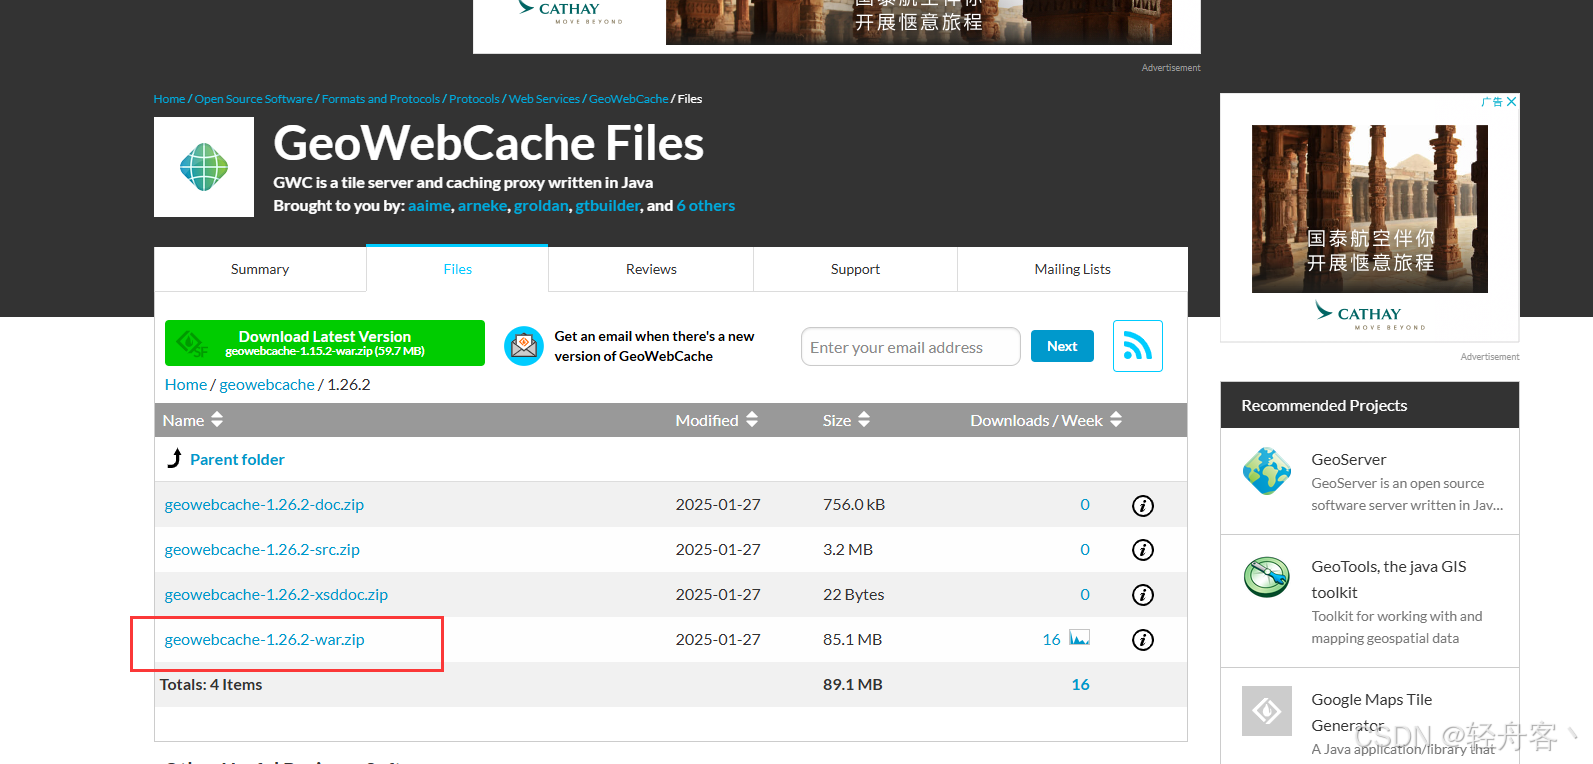Viewport: 1593px width, 764px height.
Task: Open GeoServer recommended project title
Action: pyautogui.click(x=1349, y=460)
